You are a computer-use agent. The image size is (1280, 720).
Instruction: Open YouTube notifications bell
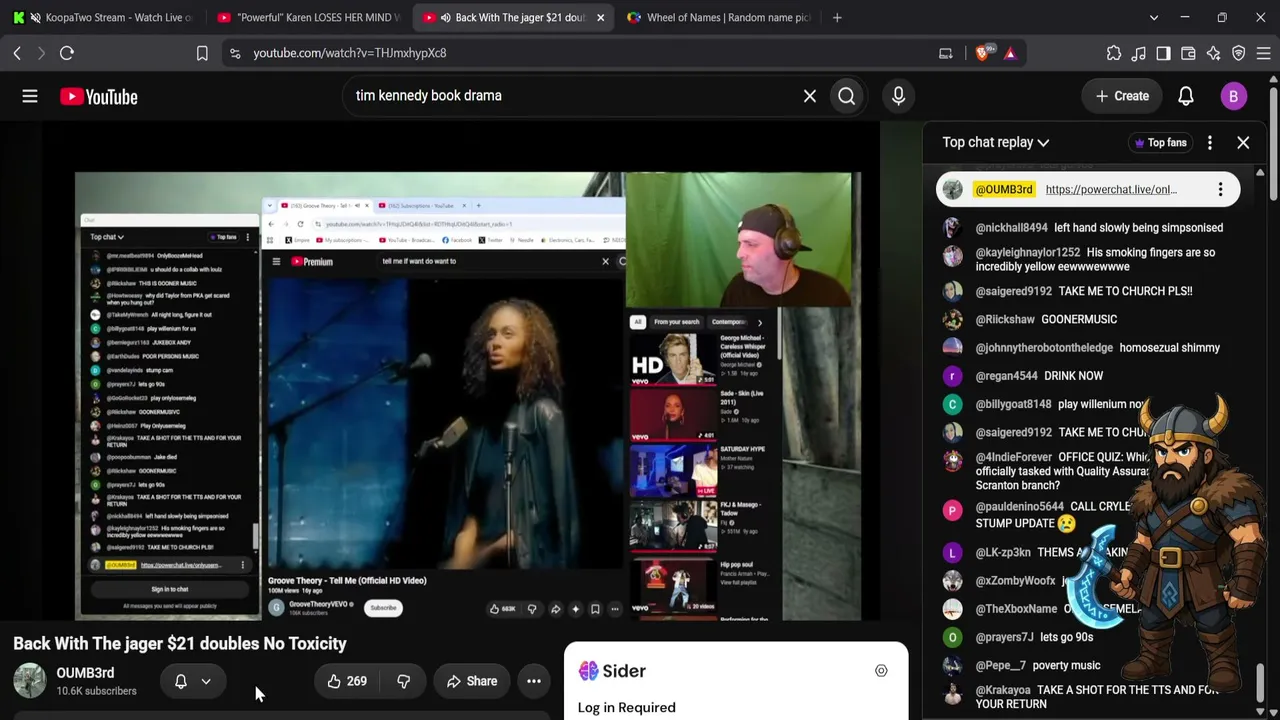click(x=1185, y=96)
